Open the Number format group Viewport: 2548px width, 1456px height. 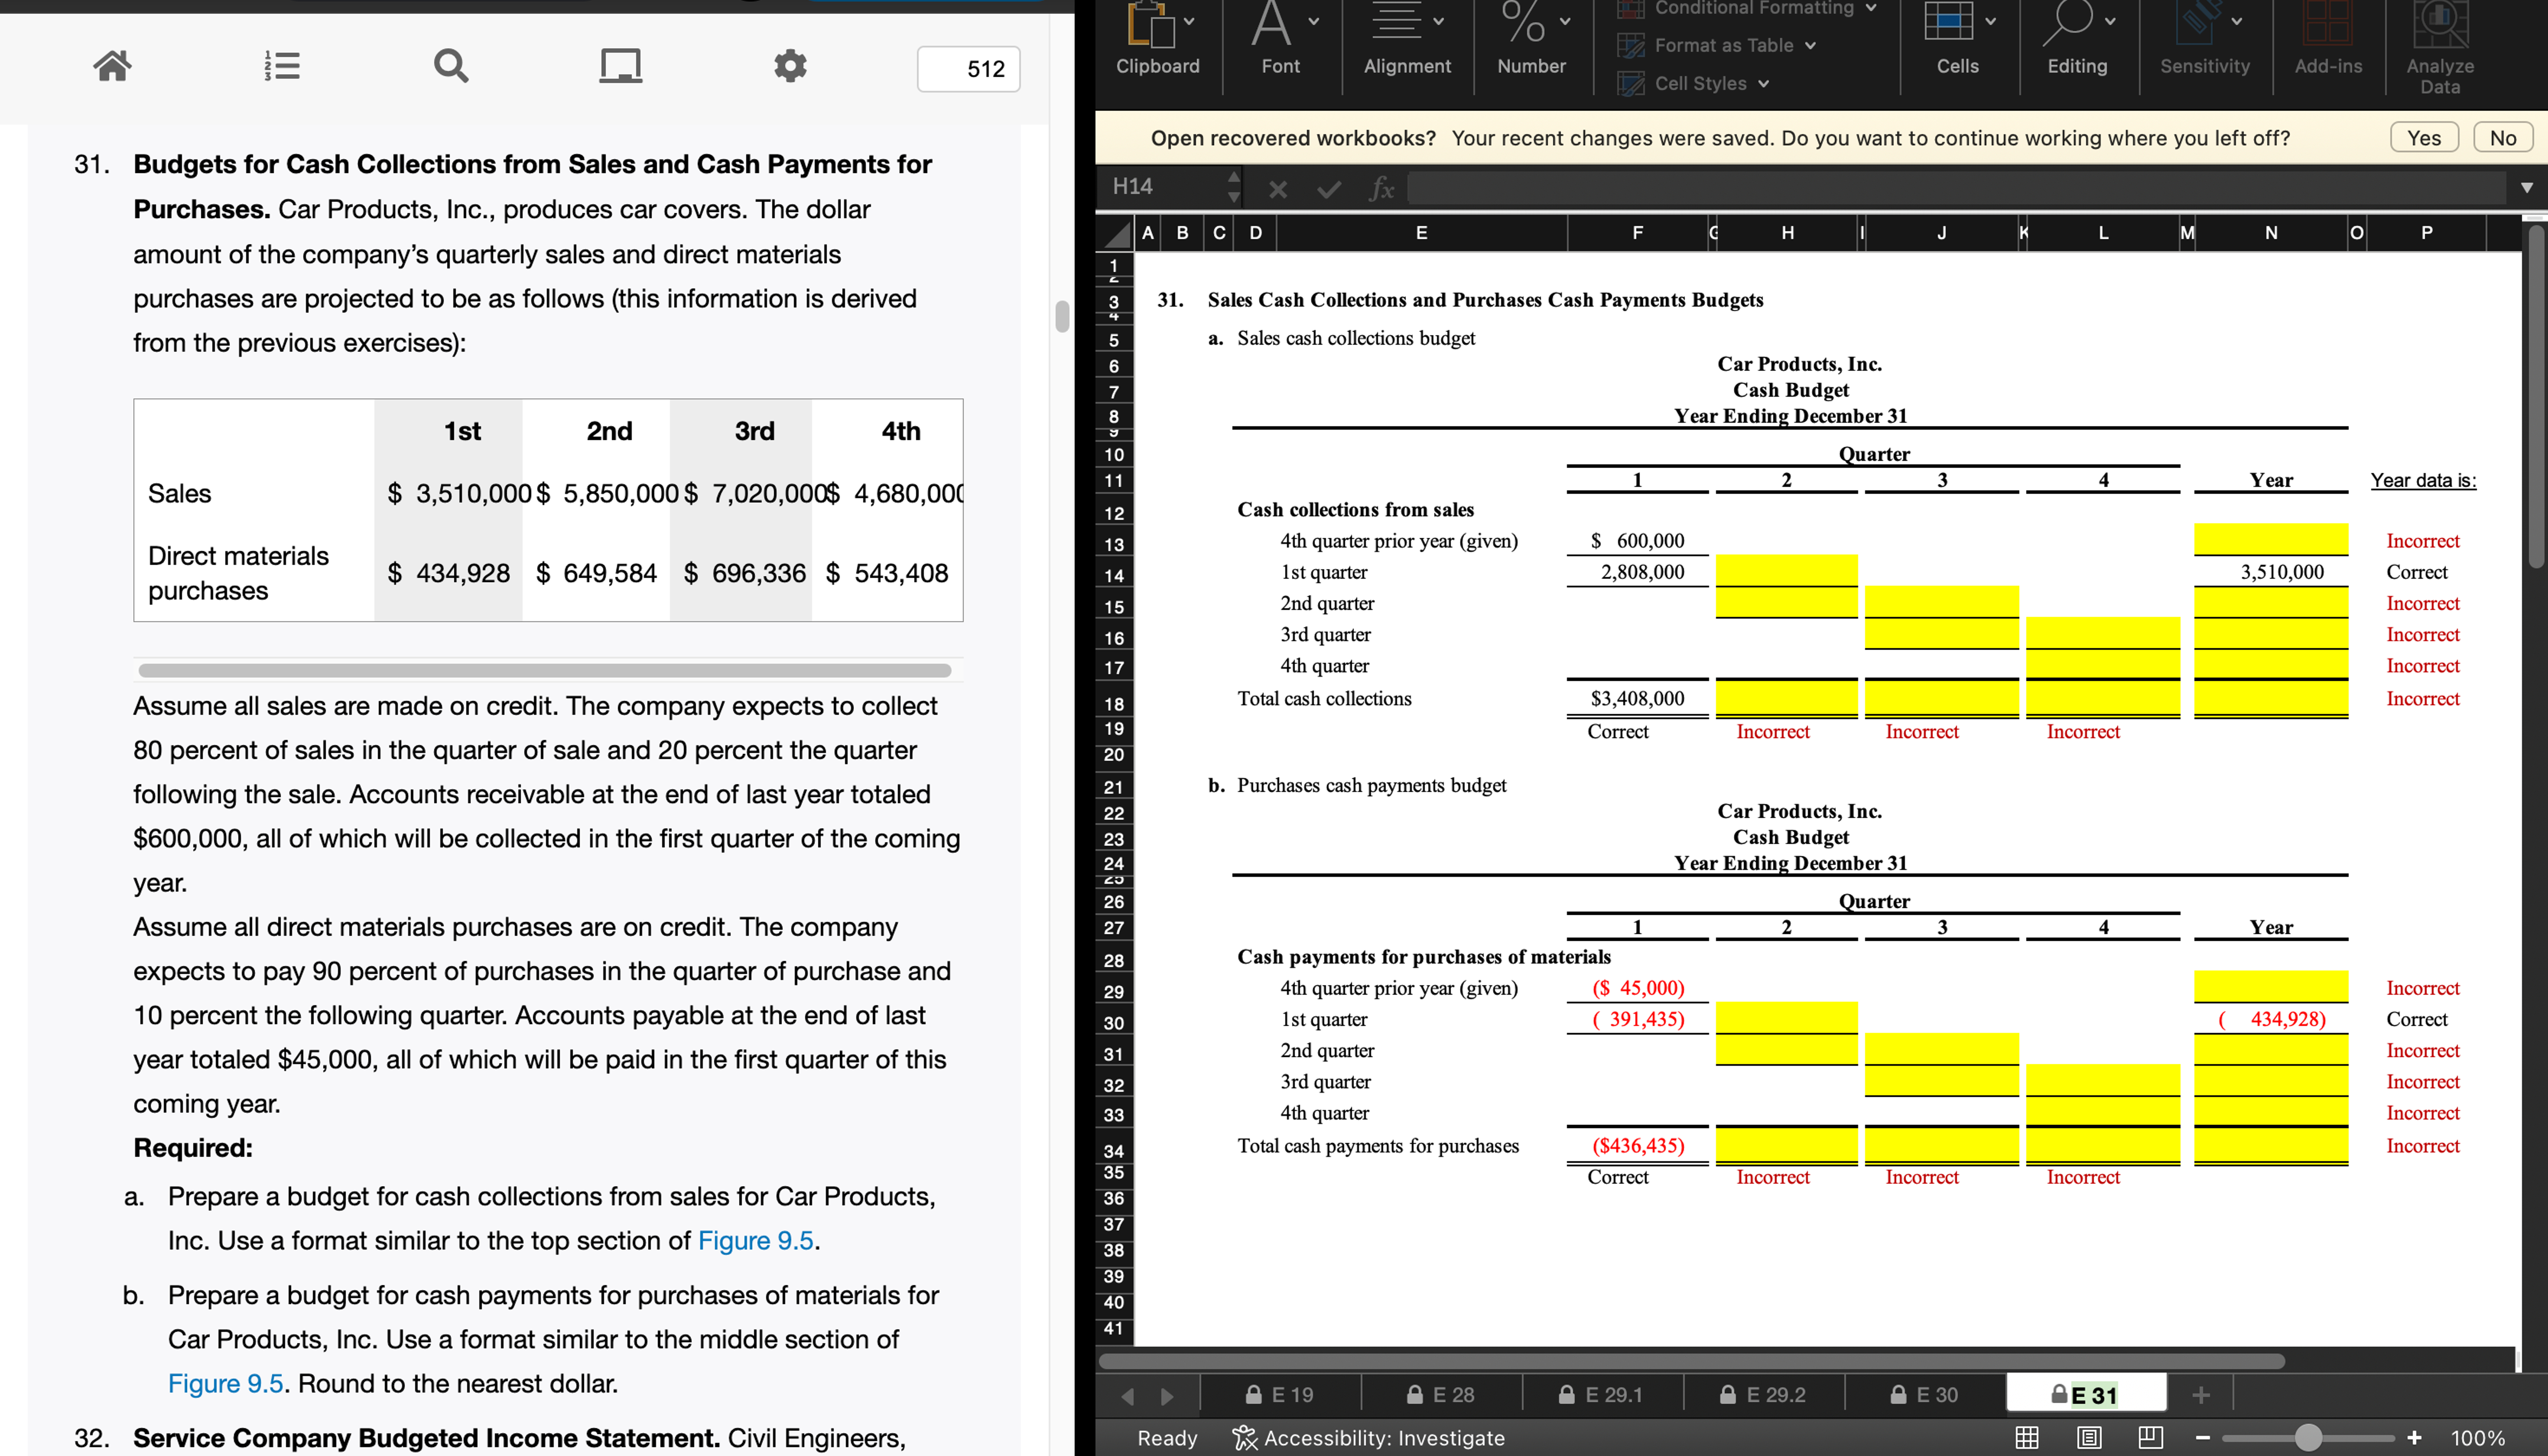pos(1531,40)
